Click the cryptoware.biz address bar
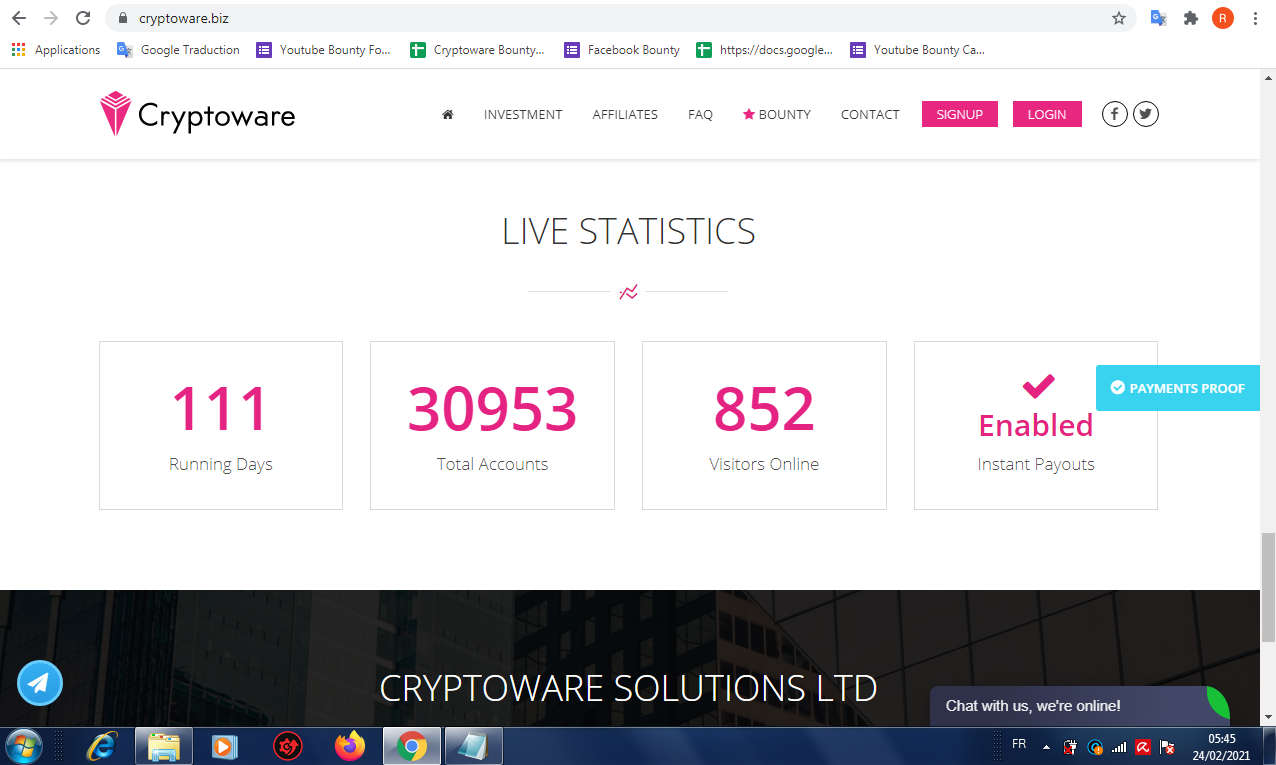The image size is (1276, 765). coord(620,18)
